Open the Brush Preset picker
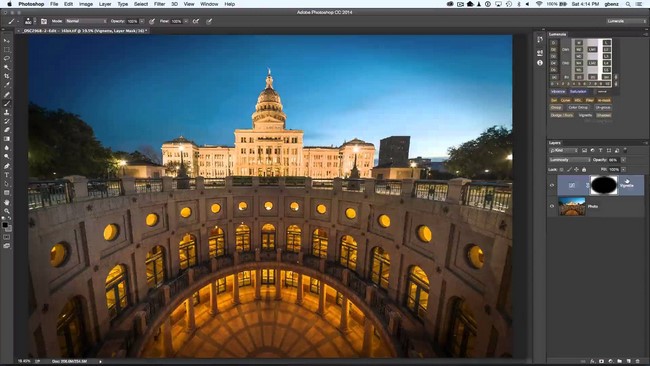The image size is (650, 366). [x=29, y=21]
